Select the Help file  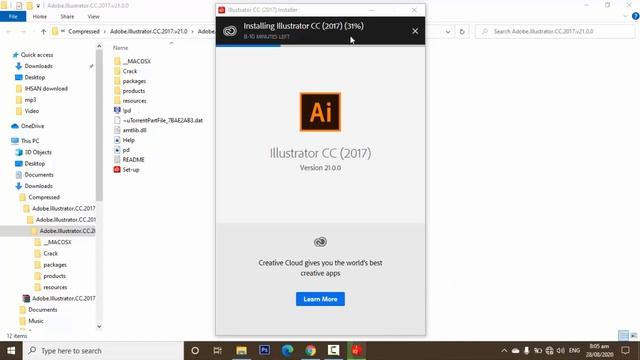point(124,140)
